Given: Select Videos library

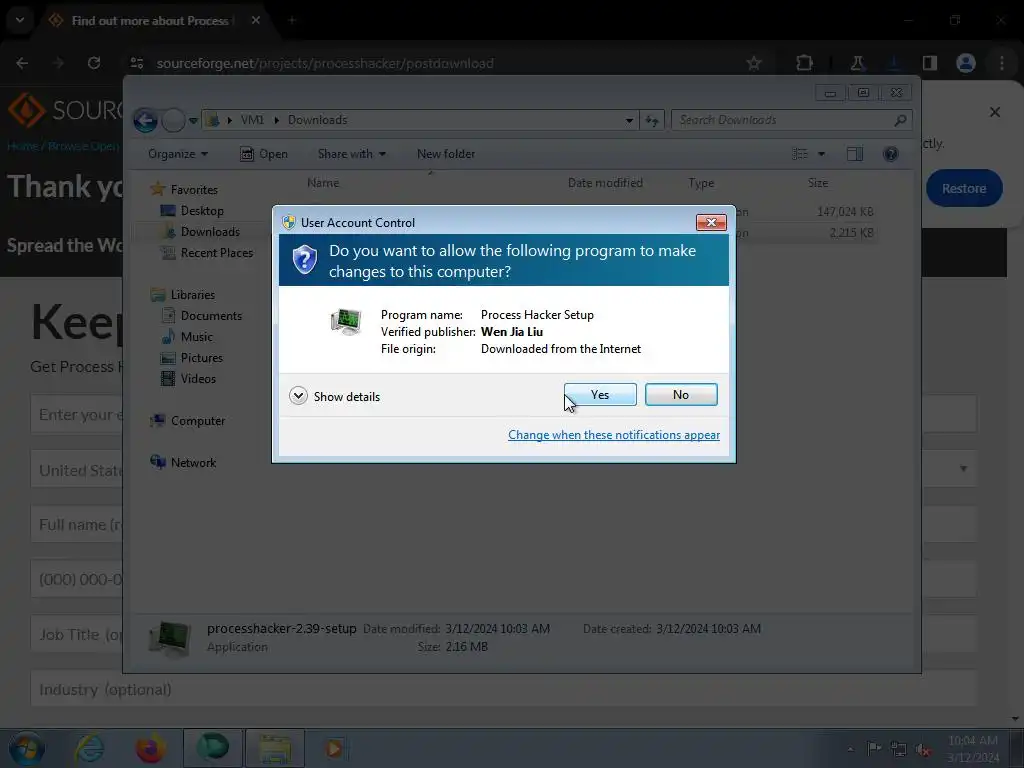Looking at the screenshot, I should pyautogui.click(x=198, y=379).
